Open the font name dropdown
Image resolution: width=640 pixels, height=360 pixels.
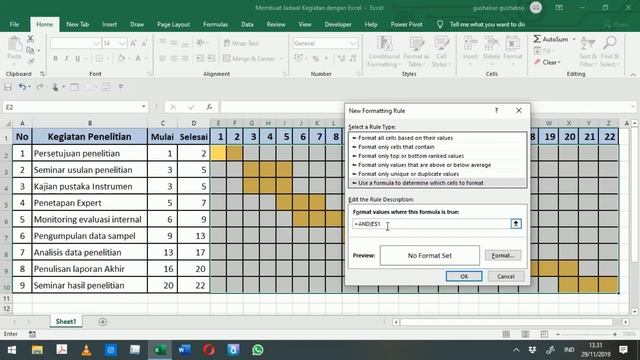pos(96,43)
